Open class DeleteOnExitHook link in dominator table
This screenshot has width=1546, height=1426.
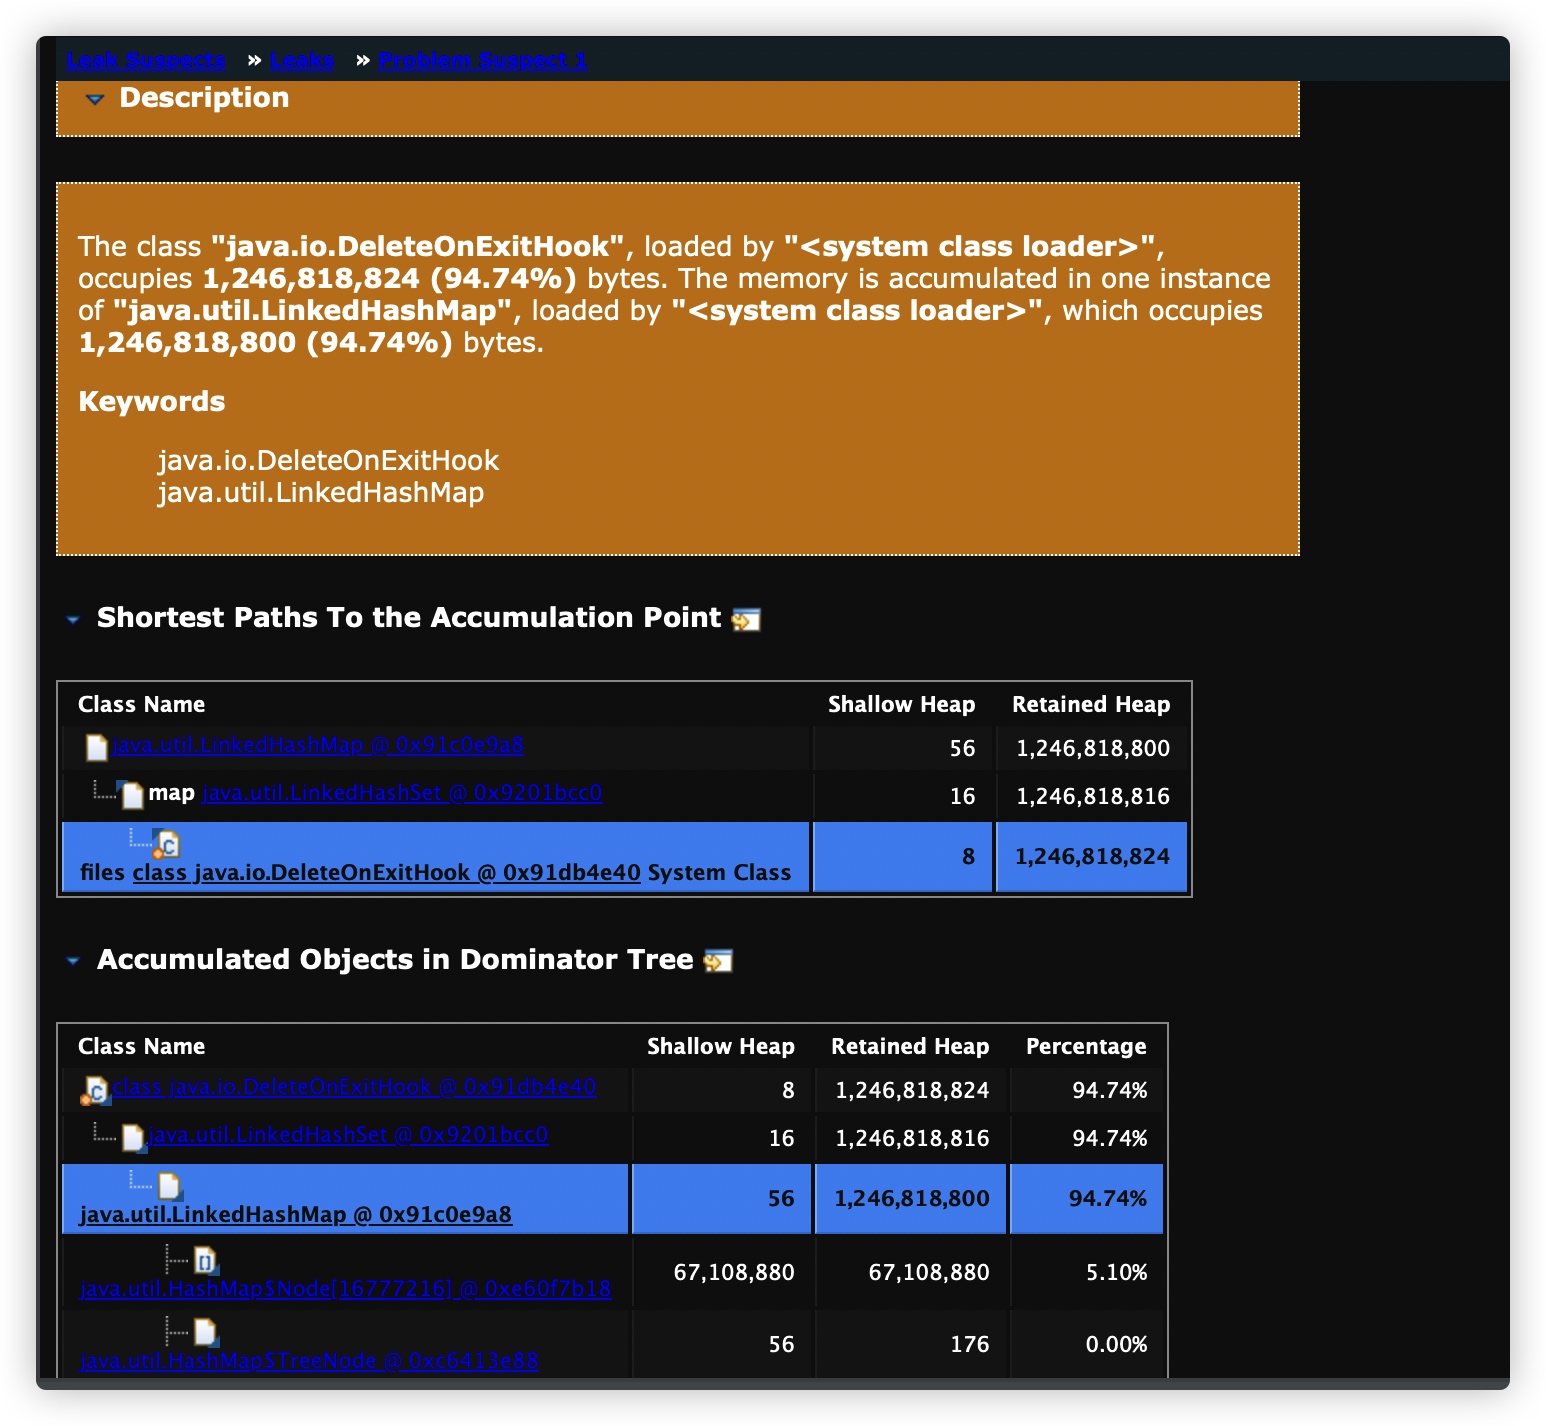pyautogui.click(x=355, y=1087)
